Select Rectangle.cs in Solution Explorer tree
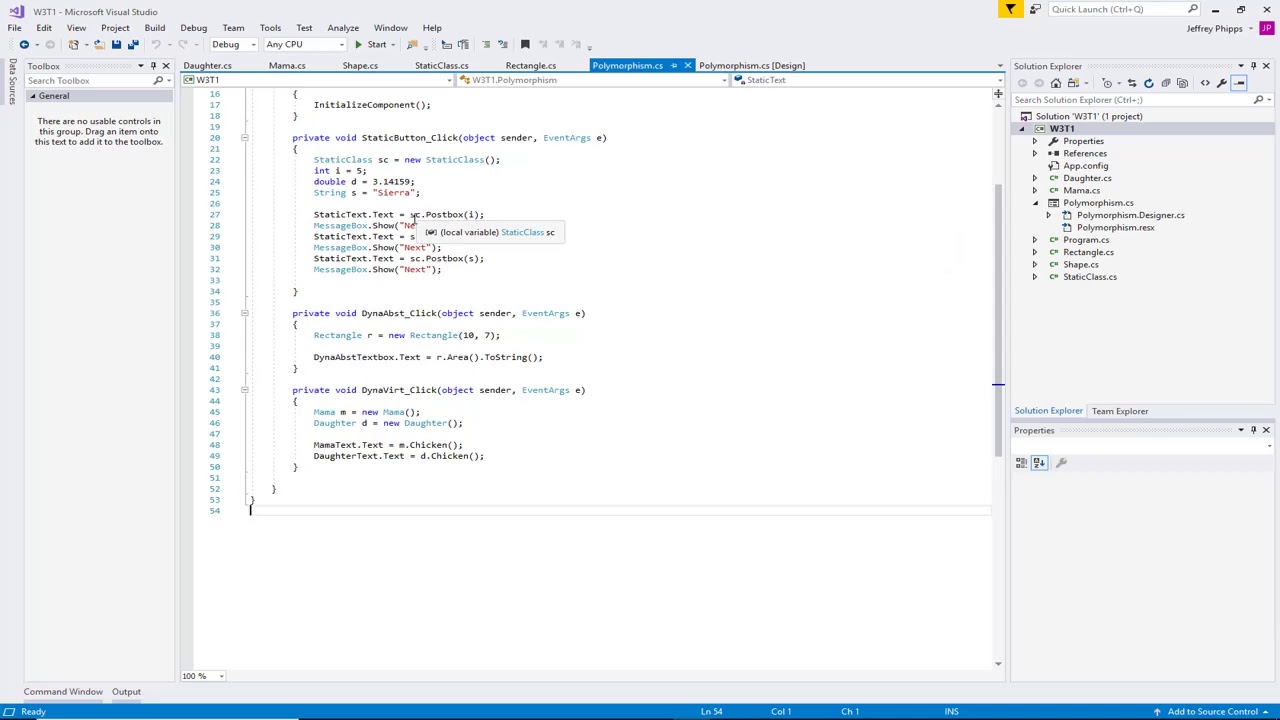Screen dimensions: 1280x720 tap(1088, 252)
